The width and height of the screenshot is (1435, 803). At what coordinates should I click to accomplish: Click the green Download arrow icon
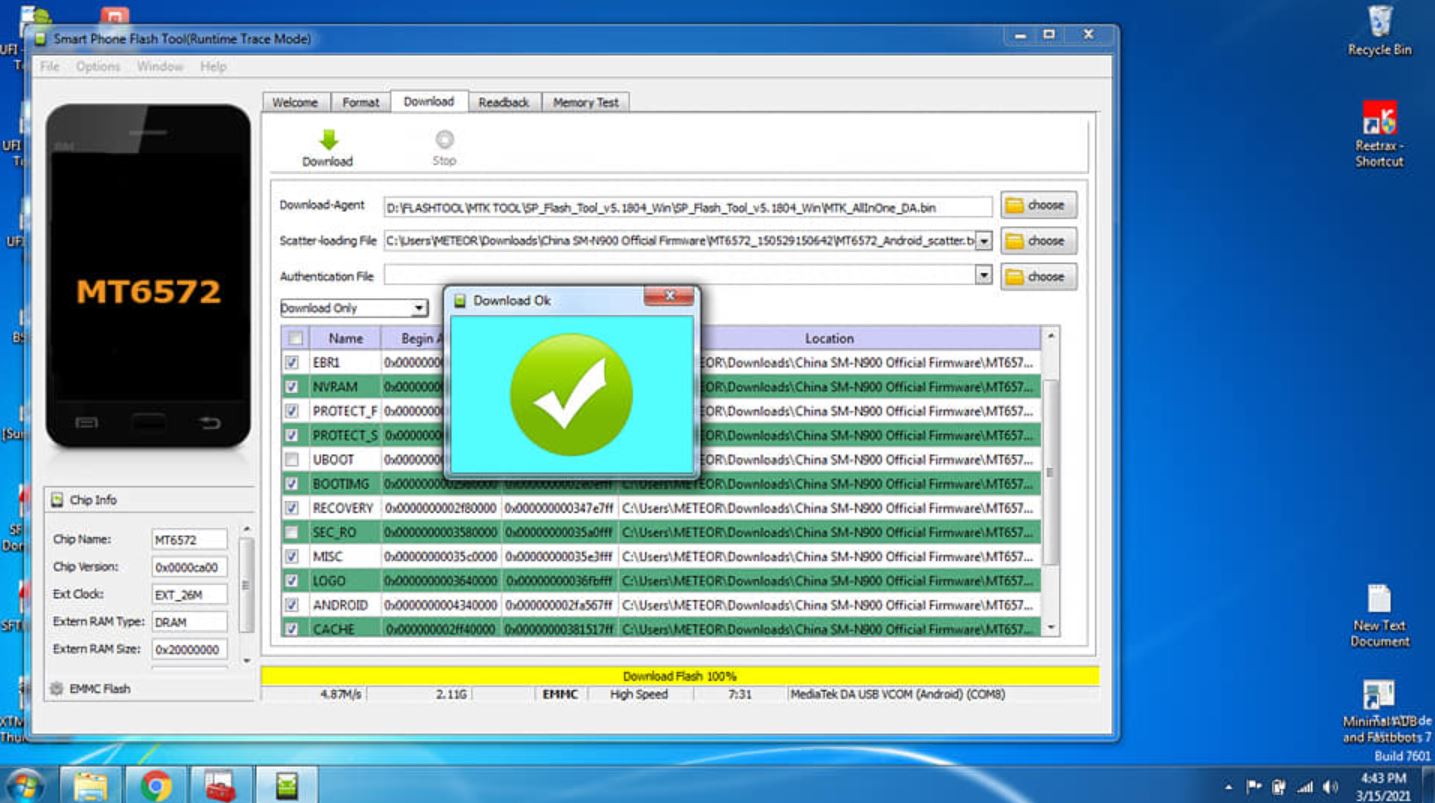point(327,140)
